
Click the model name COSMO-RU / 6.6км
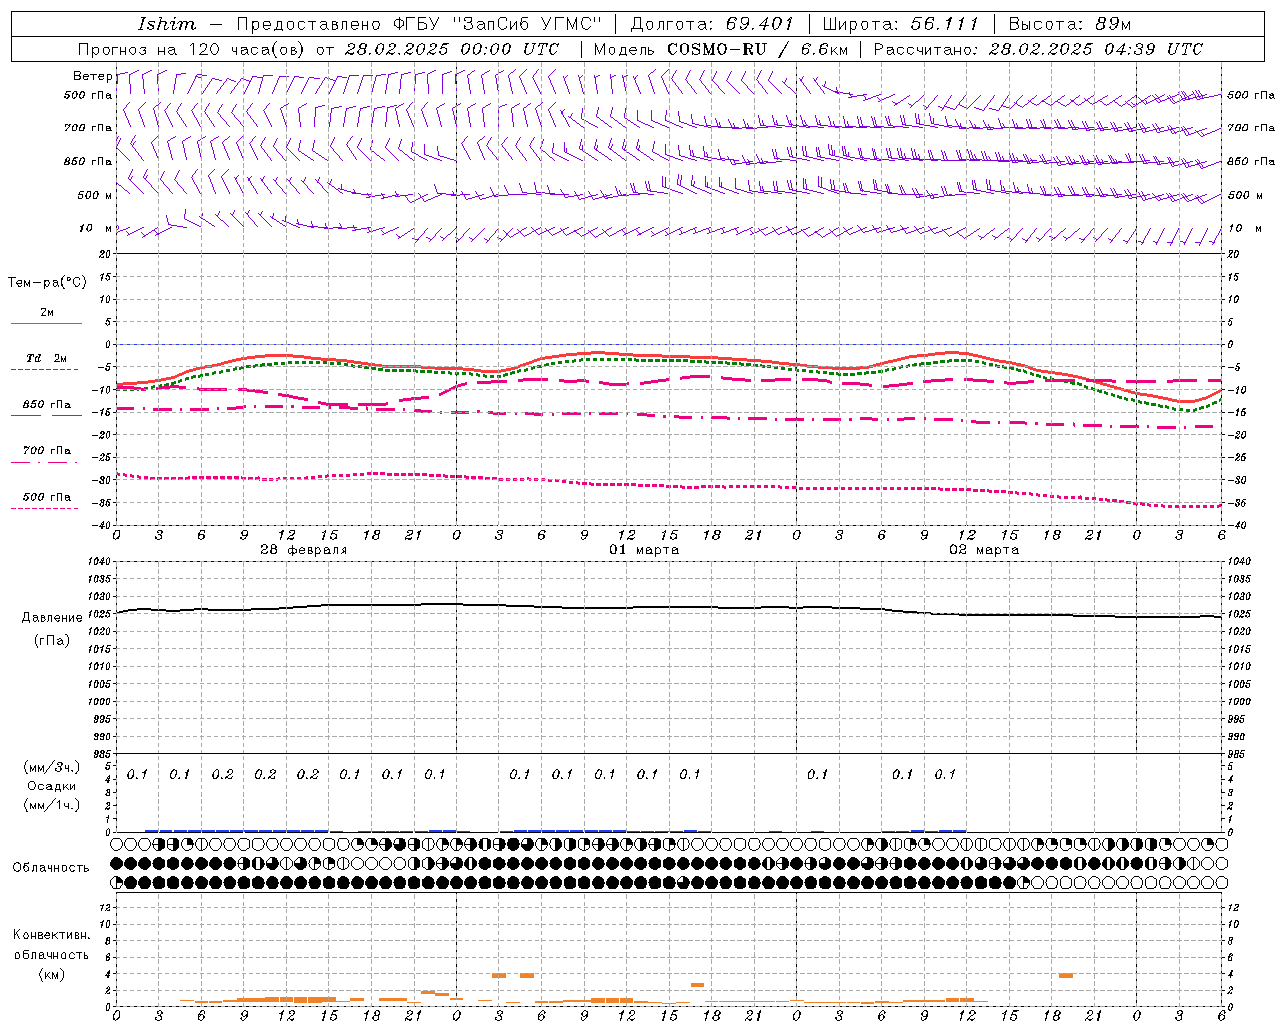pos(757,49)
